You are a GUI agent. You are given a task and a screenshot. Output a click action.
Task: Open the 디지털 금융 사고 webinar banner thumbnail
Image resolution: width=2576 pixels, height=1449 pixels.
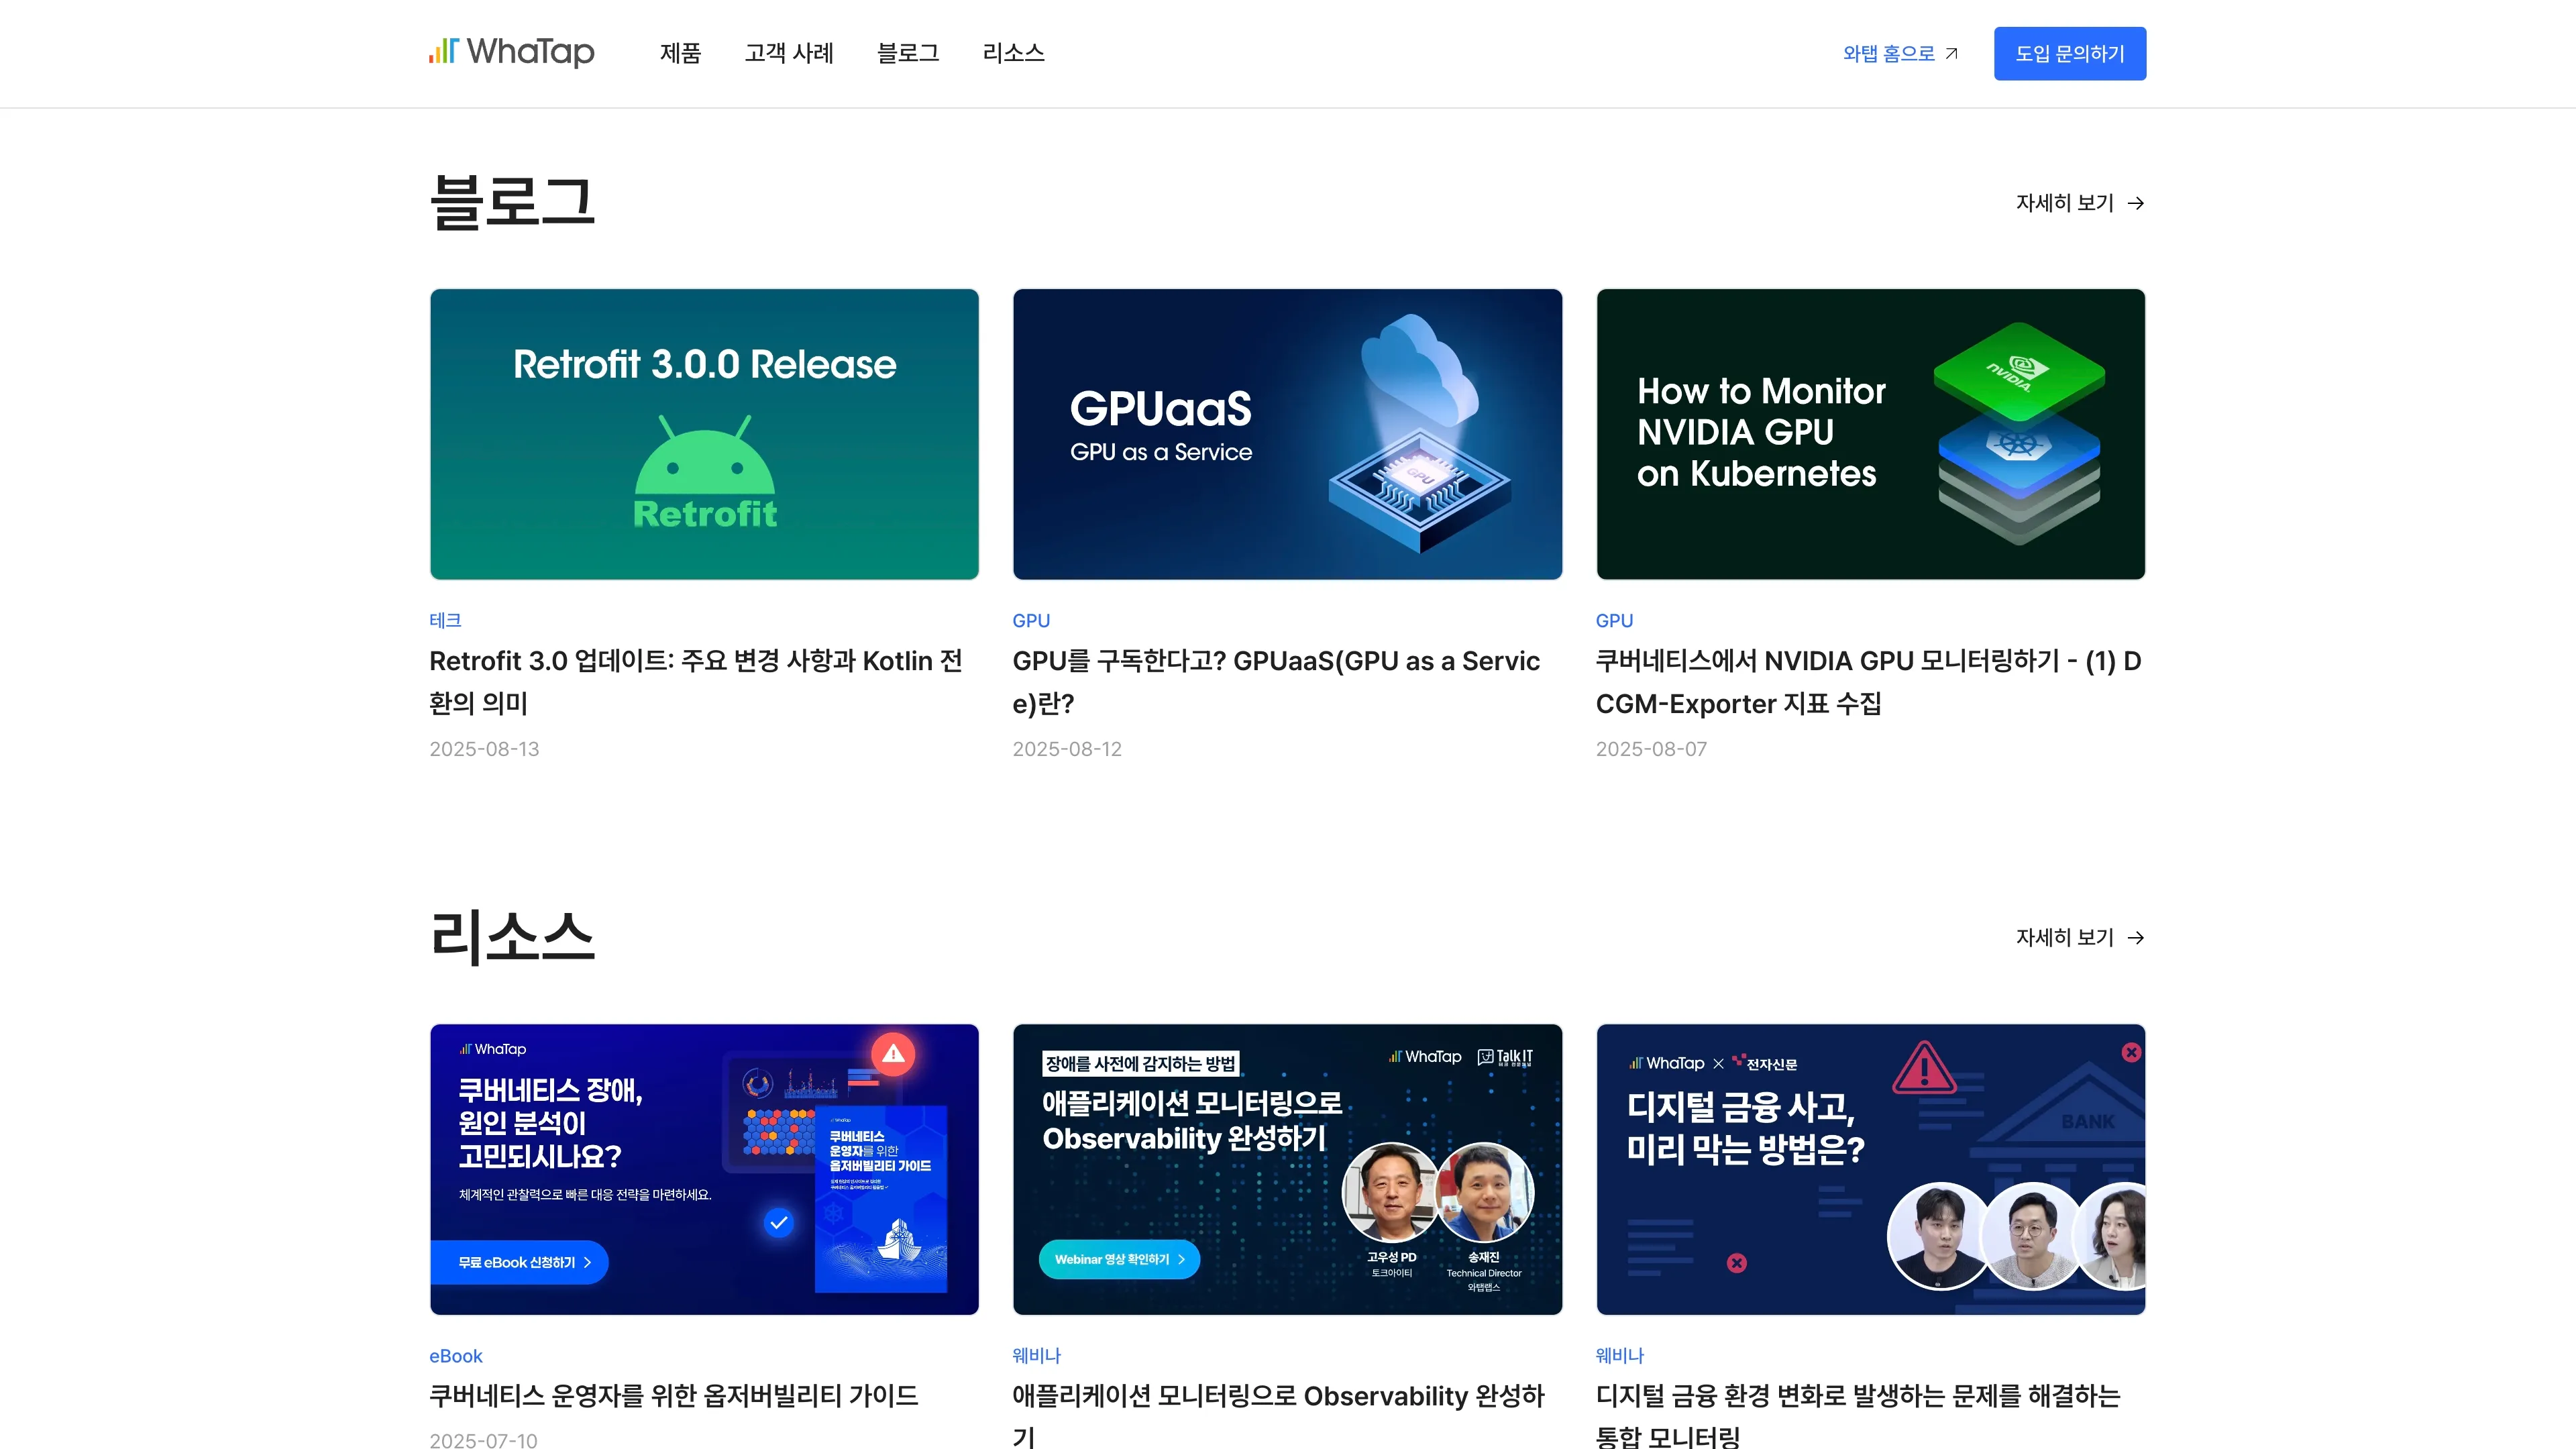coord(1870,1169)
